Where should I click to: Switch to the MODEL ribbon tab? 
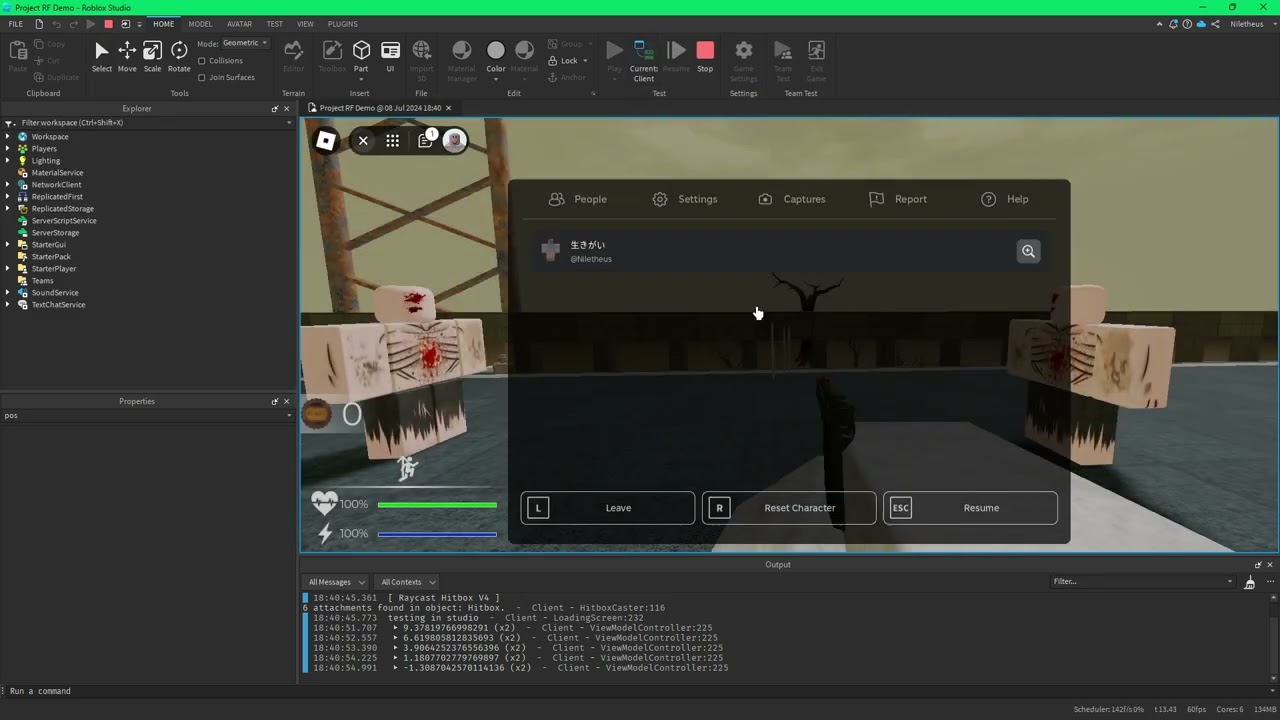coord(200,24)
